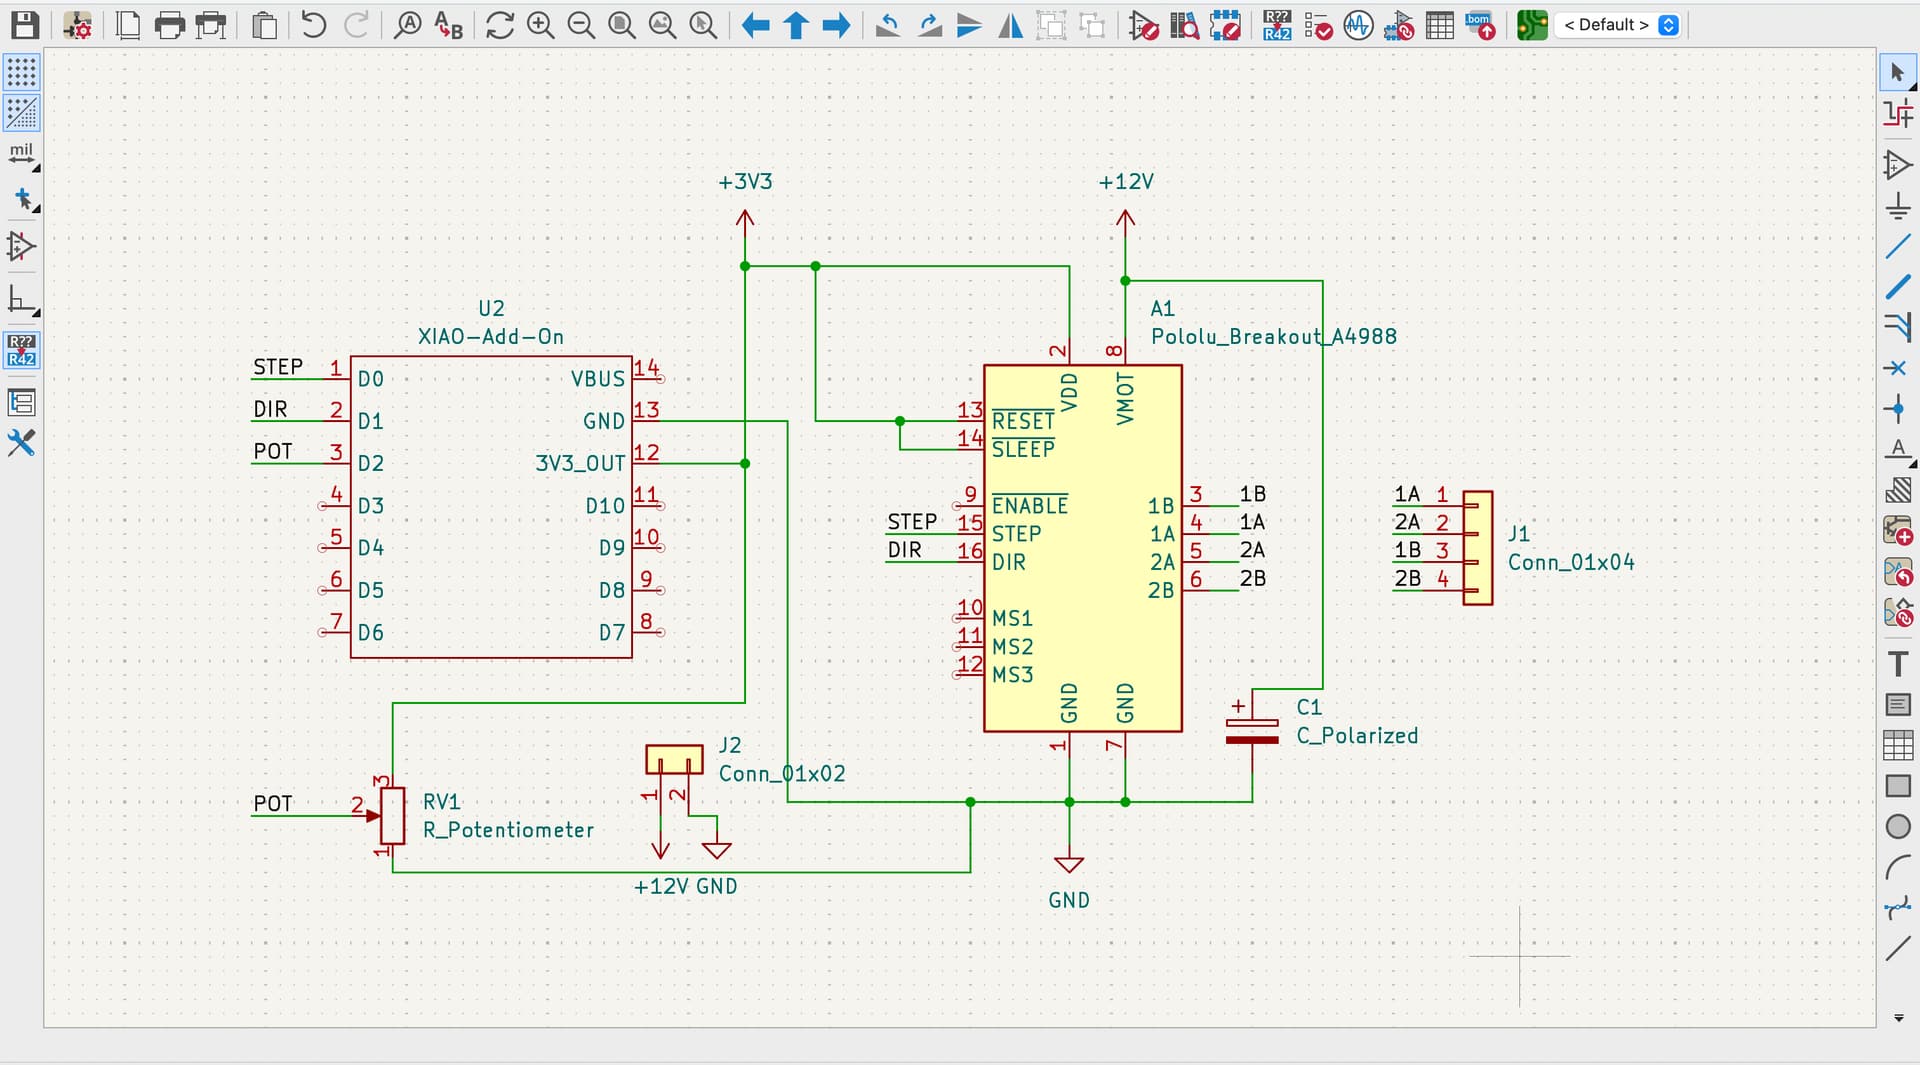Select the wire-to-bus entry tool
Screen dimensions: 1920x1065
(x=1898, y=327)
